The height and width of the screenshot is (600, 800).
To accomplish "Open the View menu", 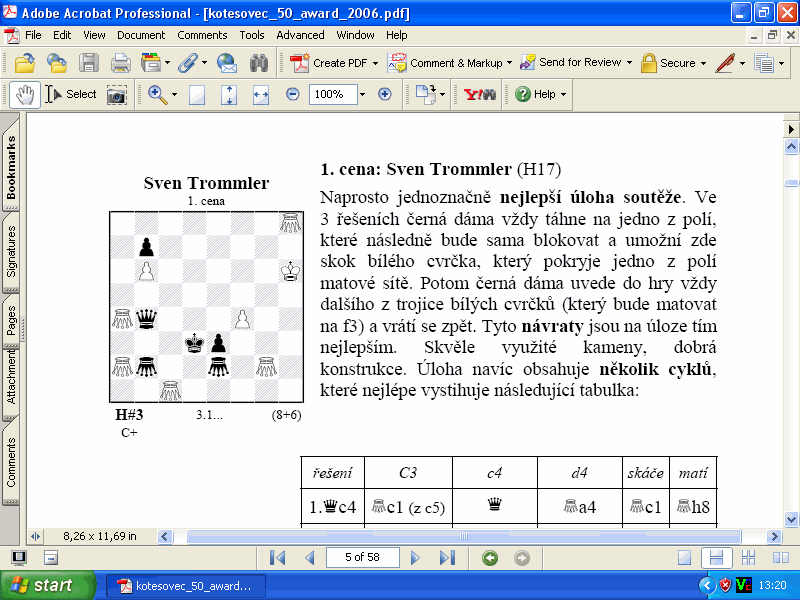I will click(x=94, y=35).
